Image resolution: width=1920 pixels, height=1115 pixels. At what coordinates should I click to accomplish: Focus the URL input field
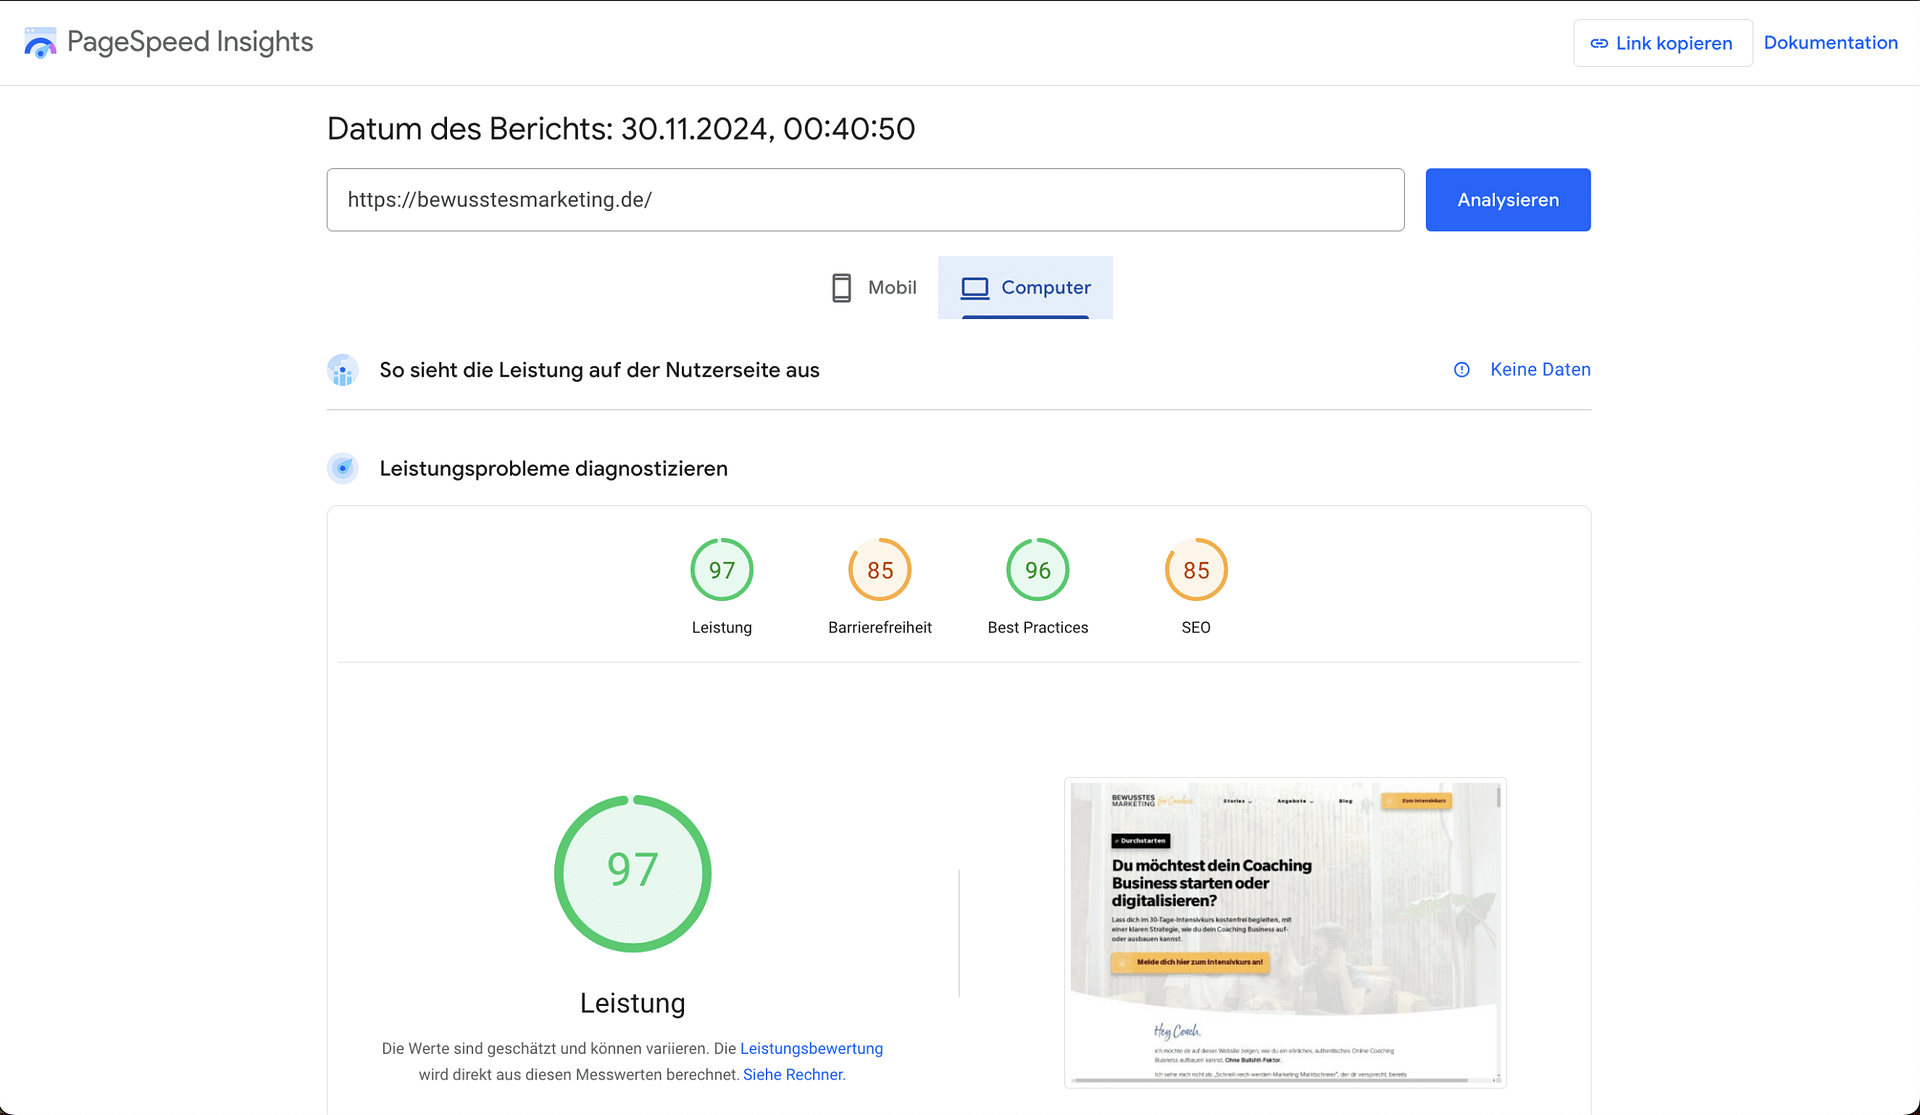click(x=865, y=200)
